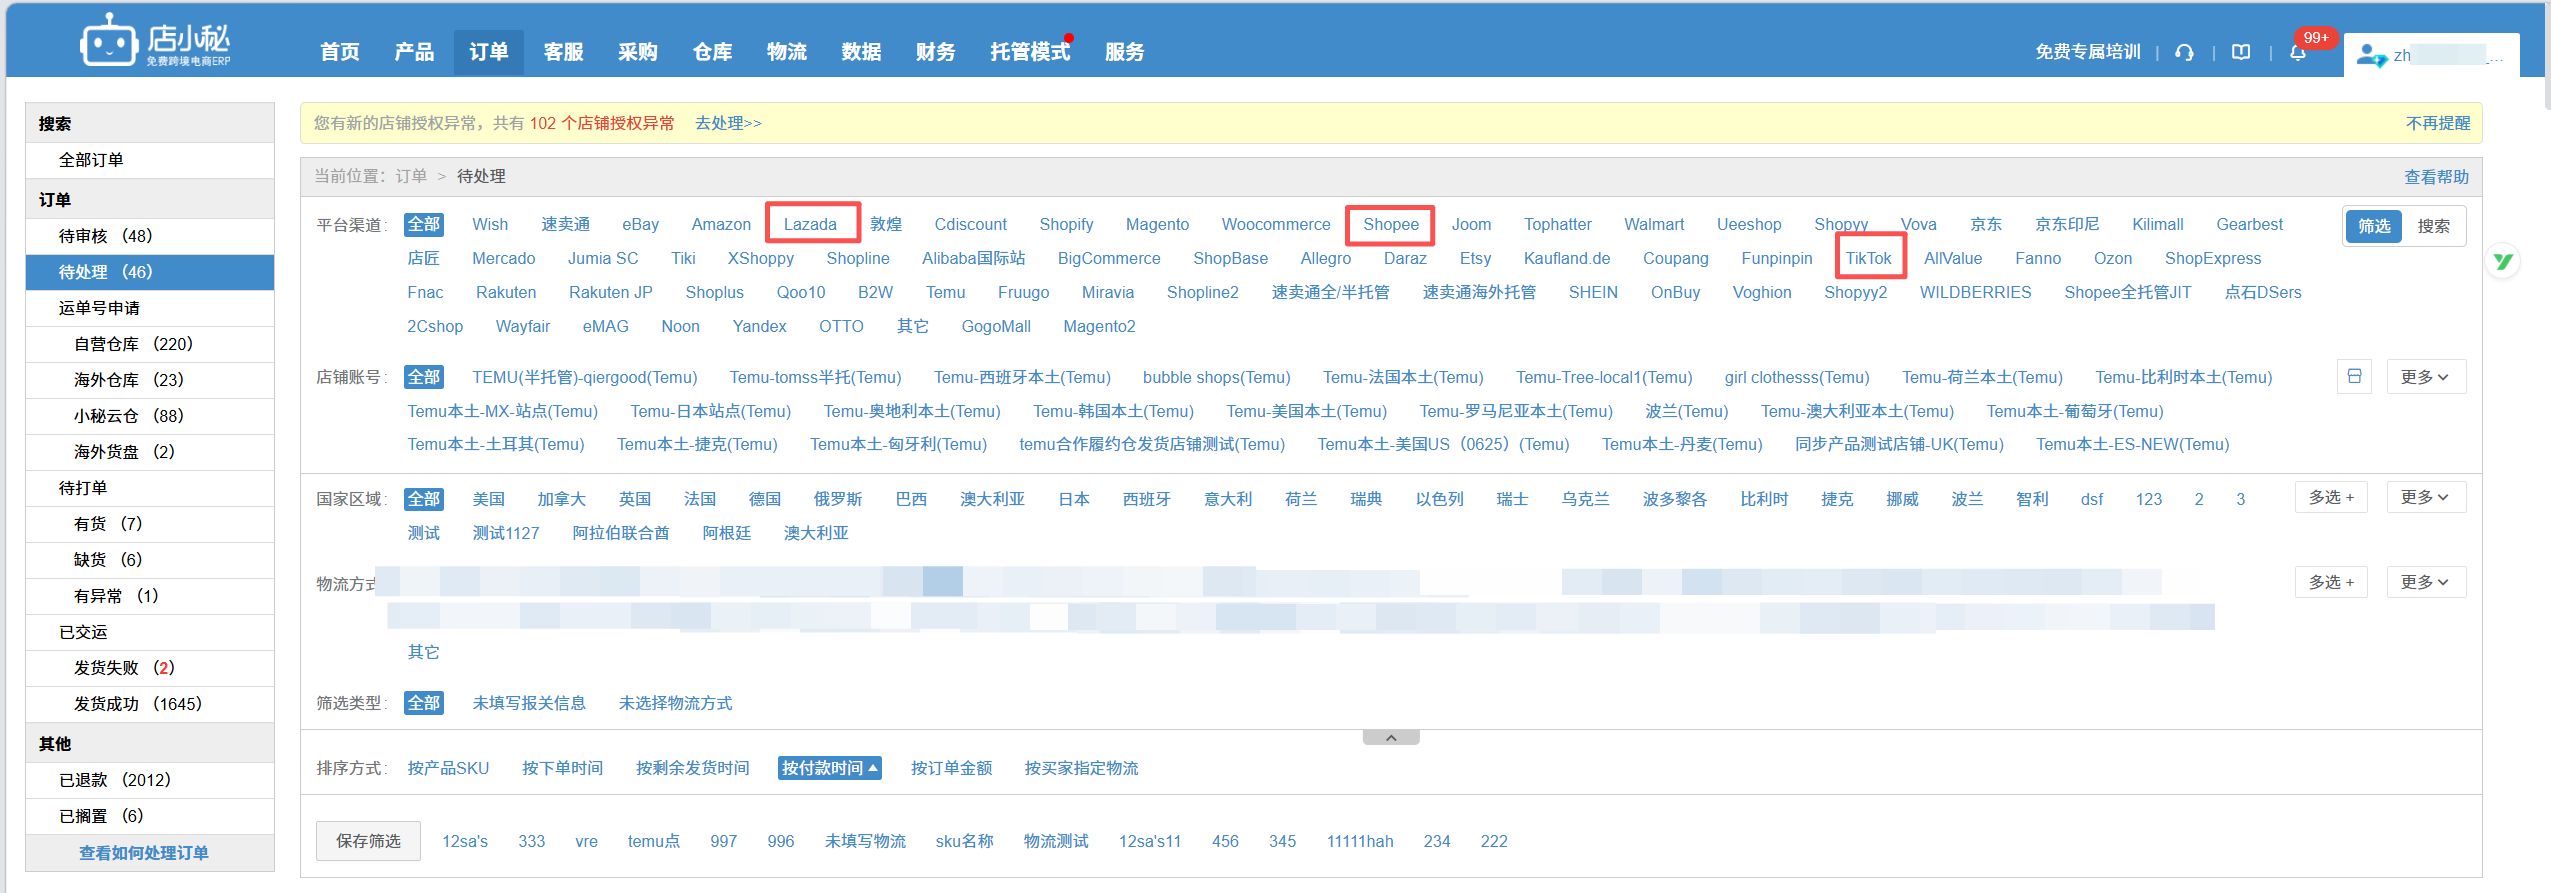Screen dimensions: 2551x893
Task: Filter platform channel by Shopee
Action: click(1391, 224)
